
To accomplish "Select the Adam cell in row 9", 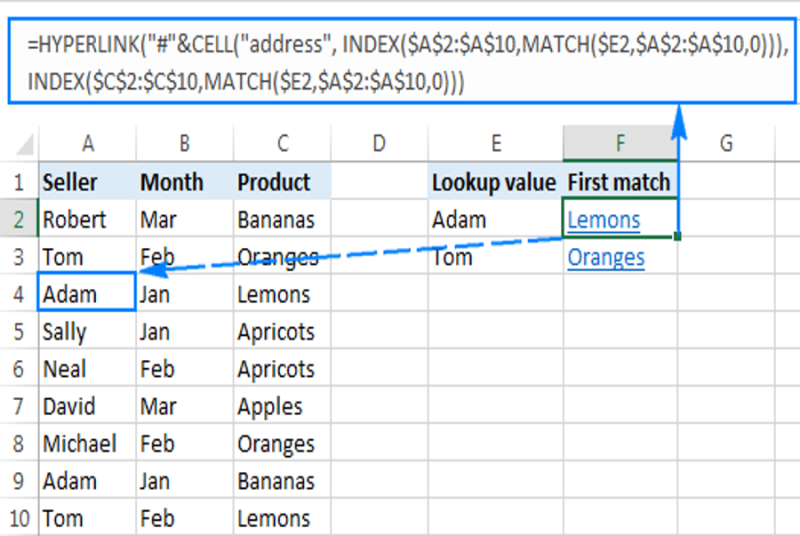I will click(88, 481).
